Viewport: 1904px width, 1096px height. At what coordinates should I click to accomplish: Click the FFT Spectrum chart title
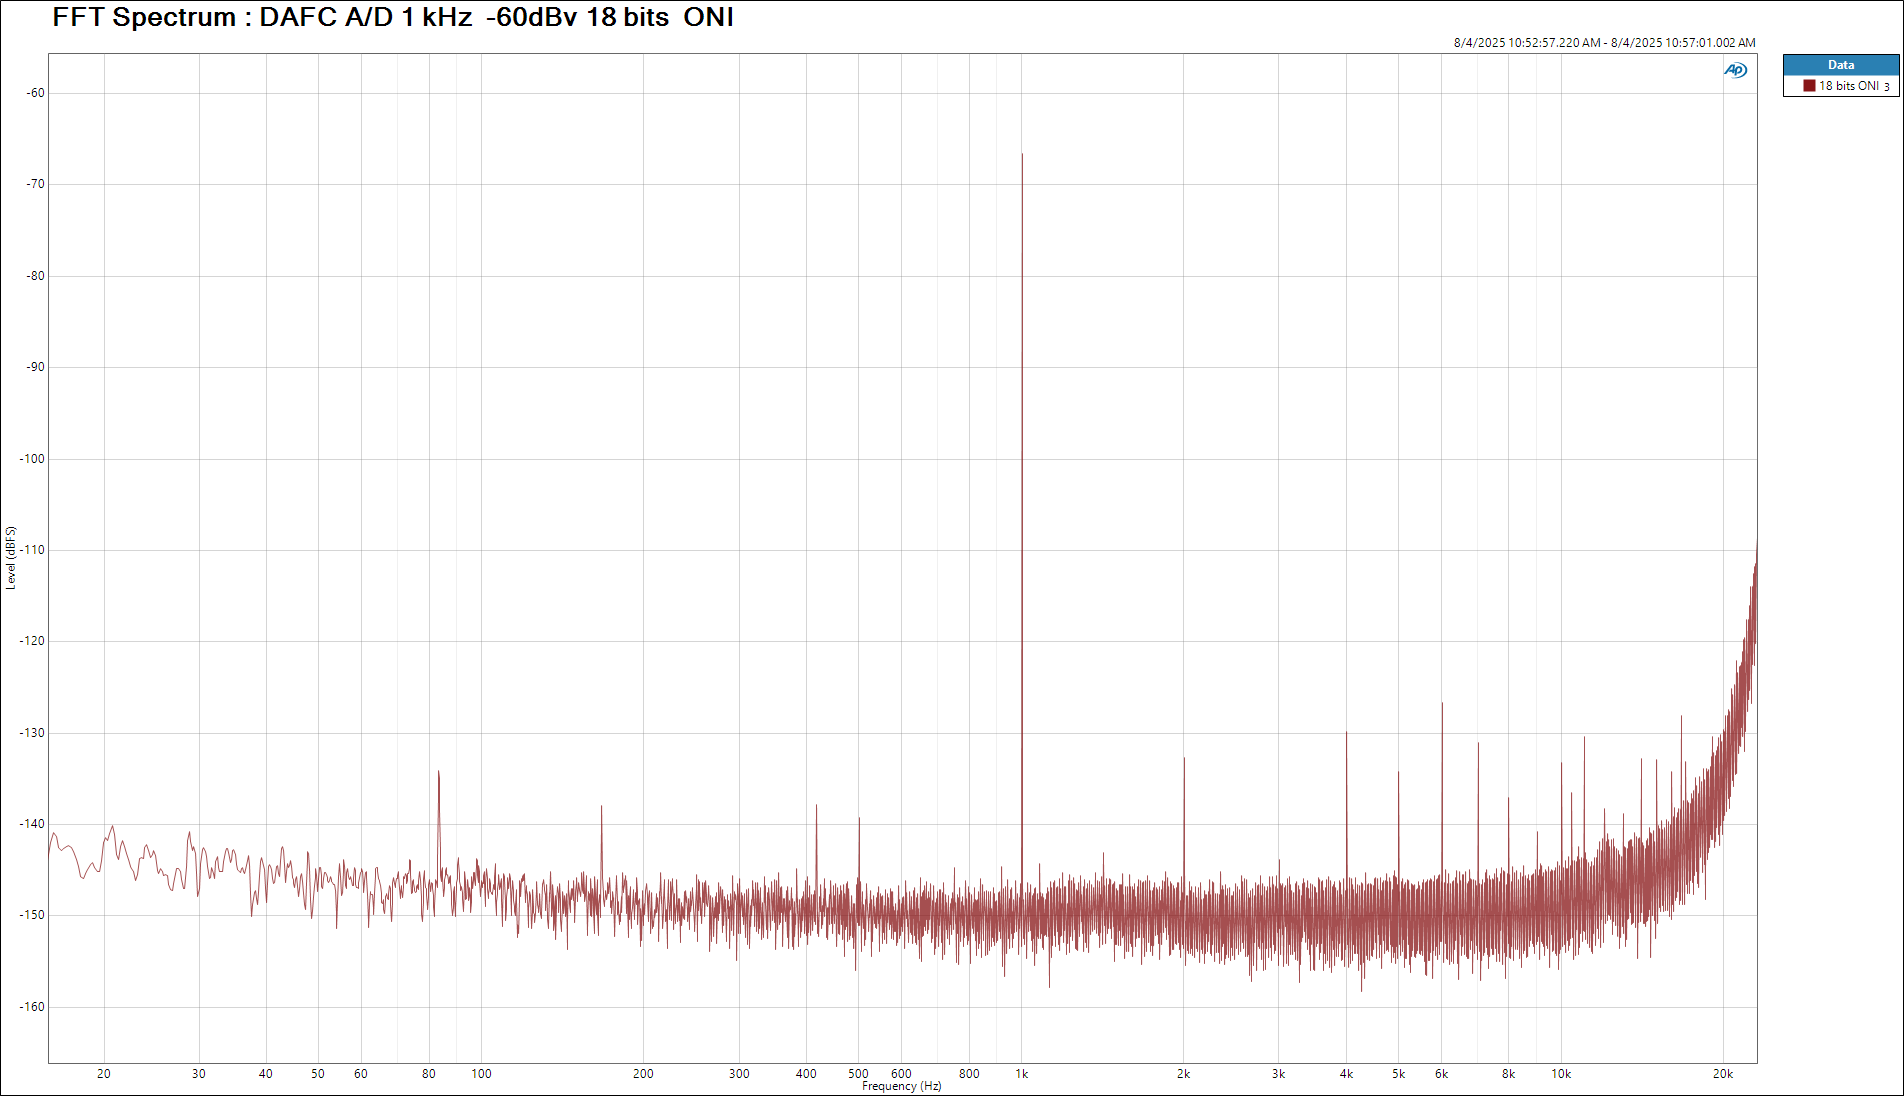[393, 18]
